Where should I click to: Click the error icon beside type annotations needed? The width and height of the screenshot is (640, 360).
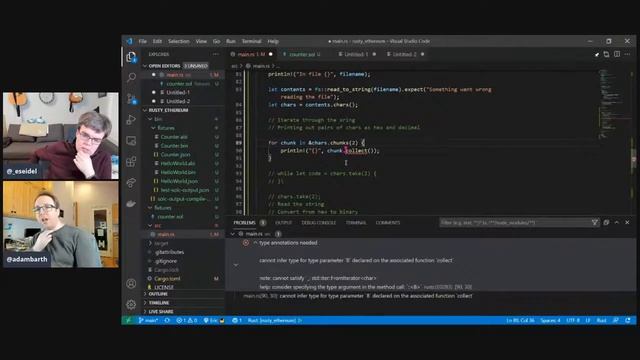(246, 243)
